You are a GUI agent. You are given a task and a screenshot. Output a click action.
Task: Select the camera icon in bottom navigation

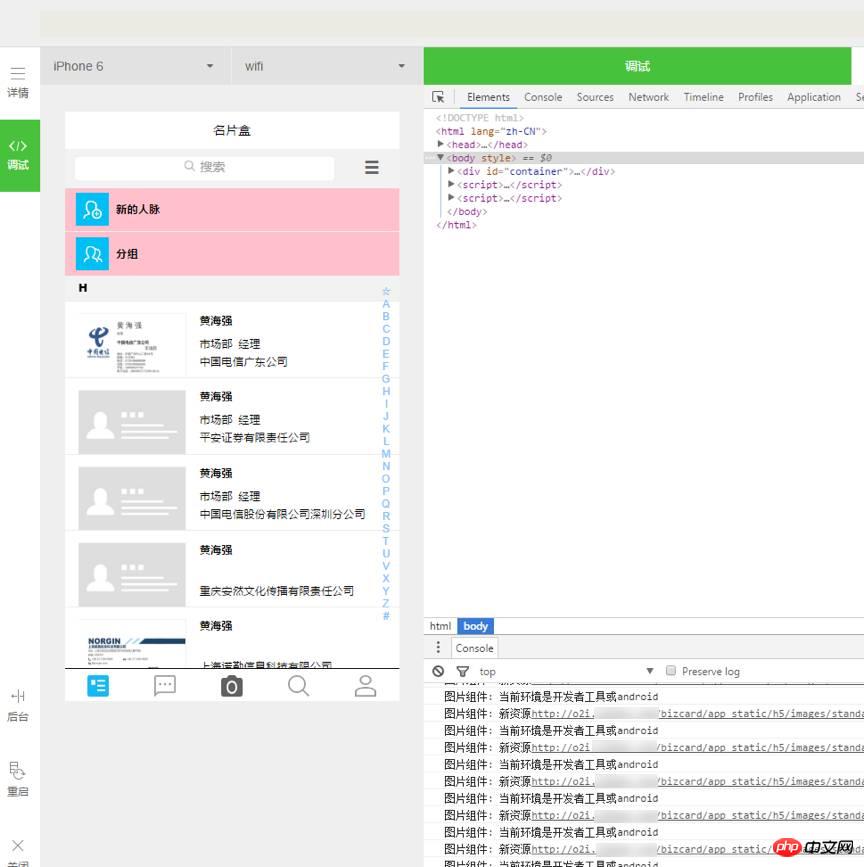click(x=231, y=686)
